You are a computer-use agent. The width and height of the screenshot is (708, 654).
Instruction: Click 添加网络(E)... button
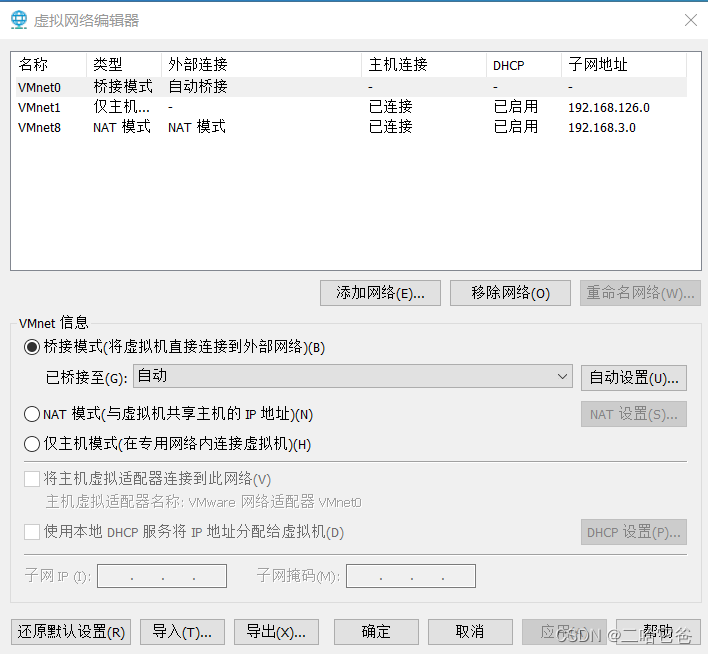380,293
